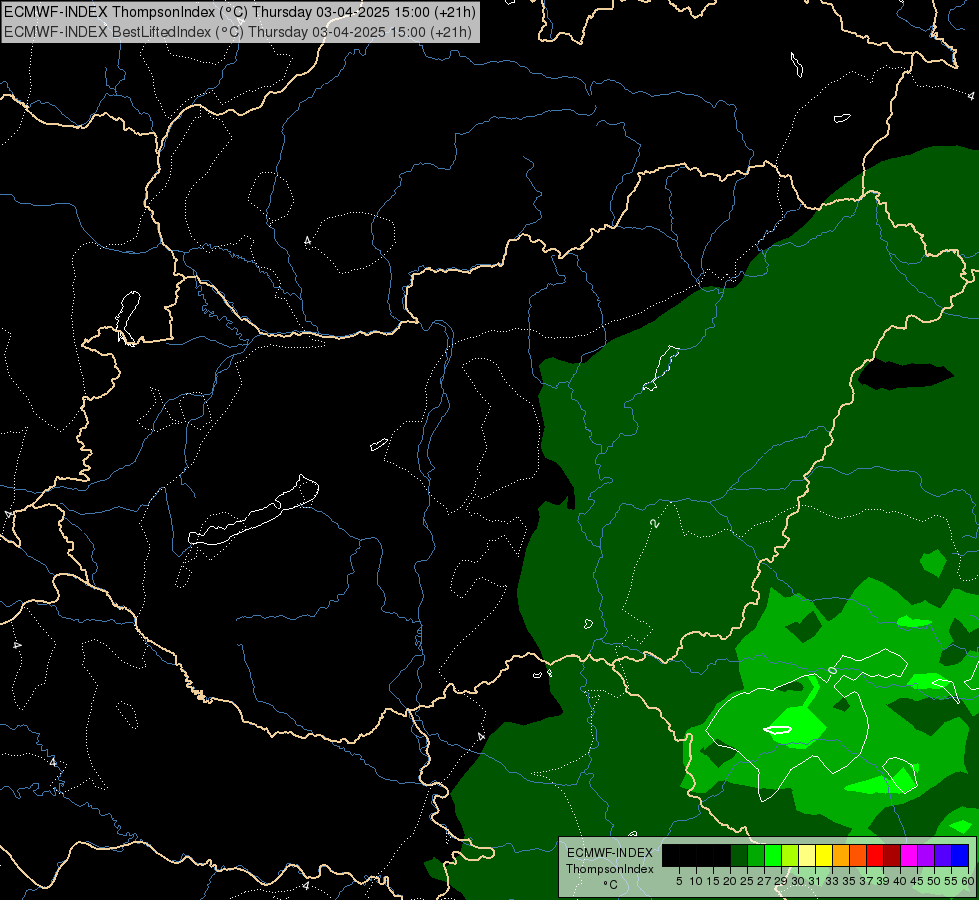Select the ECMWF-INDEX ThompsonIndex header line

tap(240, 11)
